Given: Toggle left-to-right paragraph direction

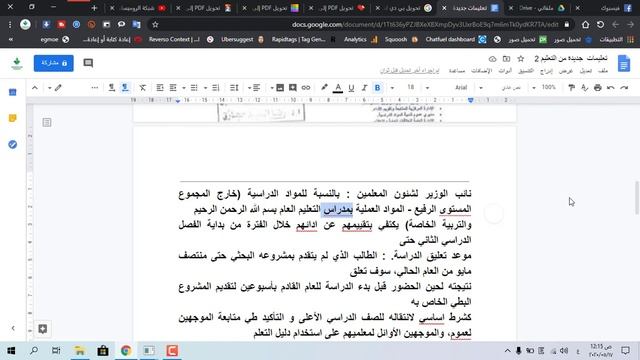Looking at the screenshot, I should pos(111,88).
